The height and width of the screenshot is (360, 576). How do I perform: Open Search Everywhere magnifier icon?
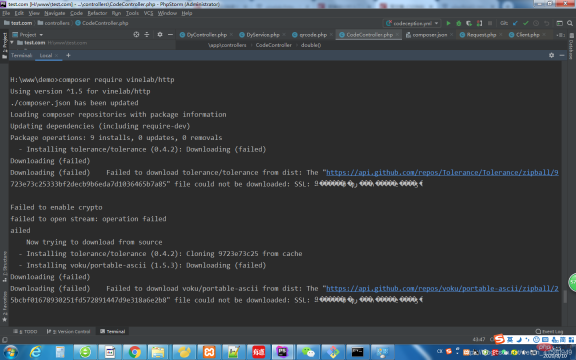pos(570,23)
